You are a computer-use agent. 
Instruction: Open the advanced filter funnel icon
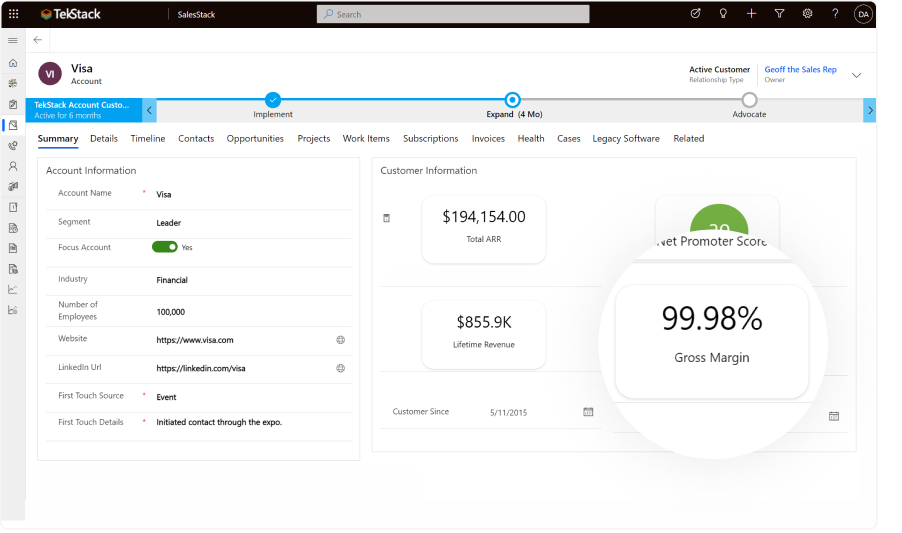click(779, 14)
